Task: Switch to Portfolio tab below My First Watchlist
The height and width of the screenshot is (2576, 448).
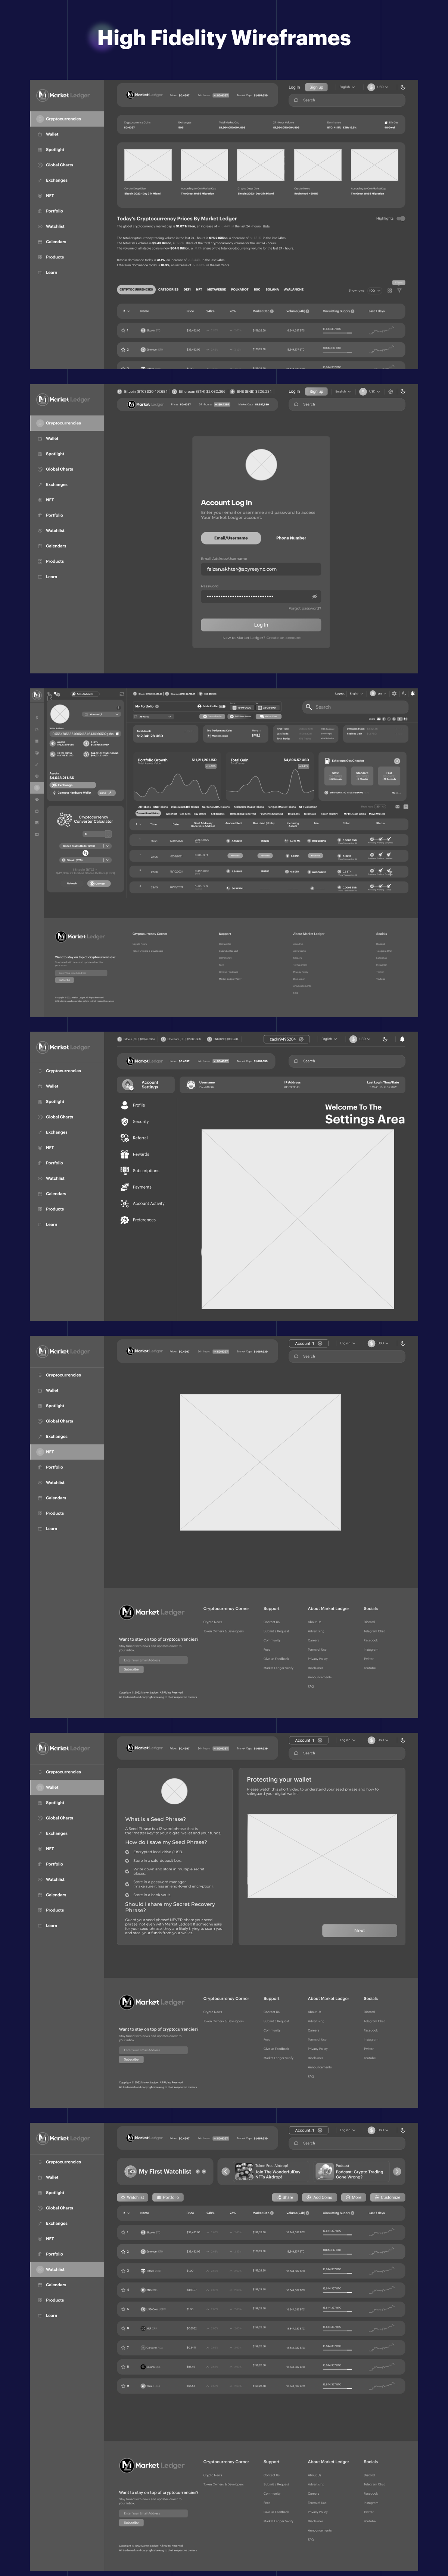Action: pyautogui.click(x=168, y=2197)
